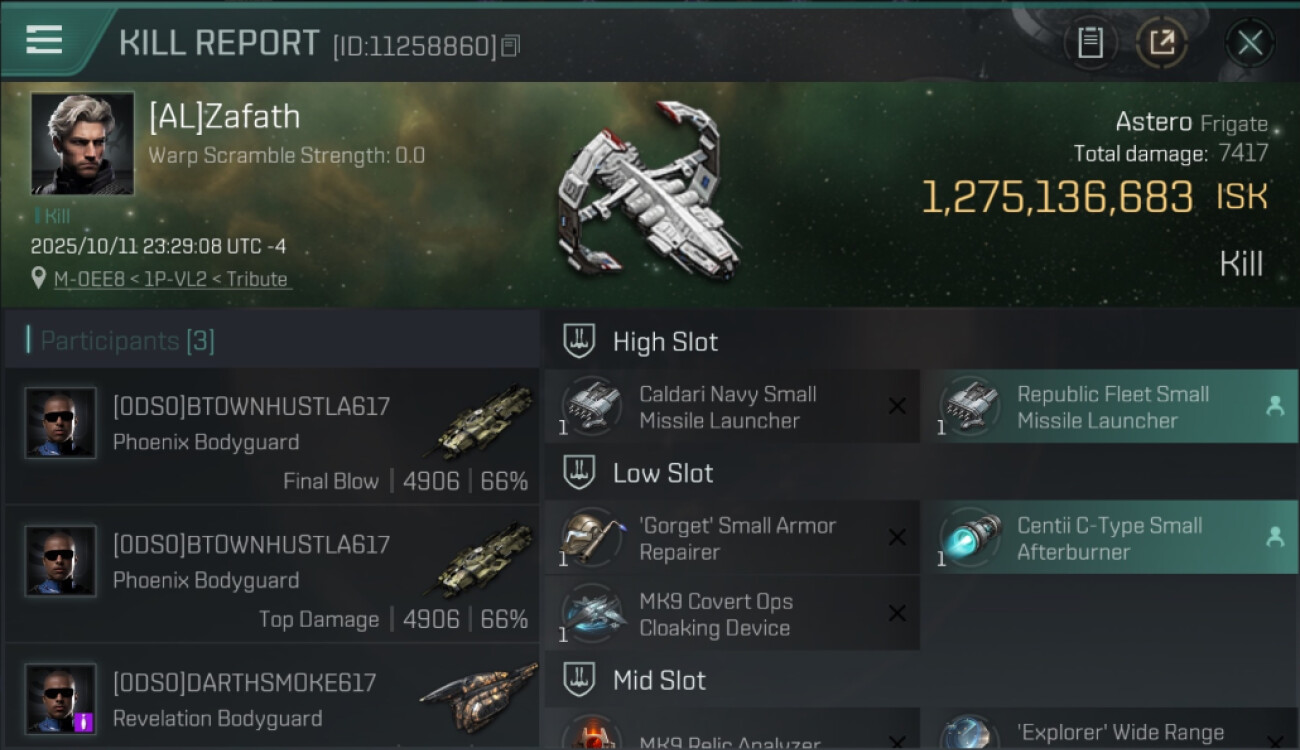Select the Caldari Navy Small Missile Launcher

[x=732, y=406]
